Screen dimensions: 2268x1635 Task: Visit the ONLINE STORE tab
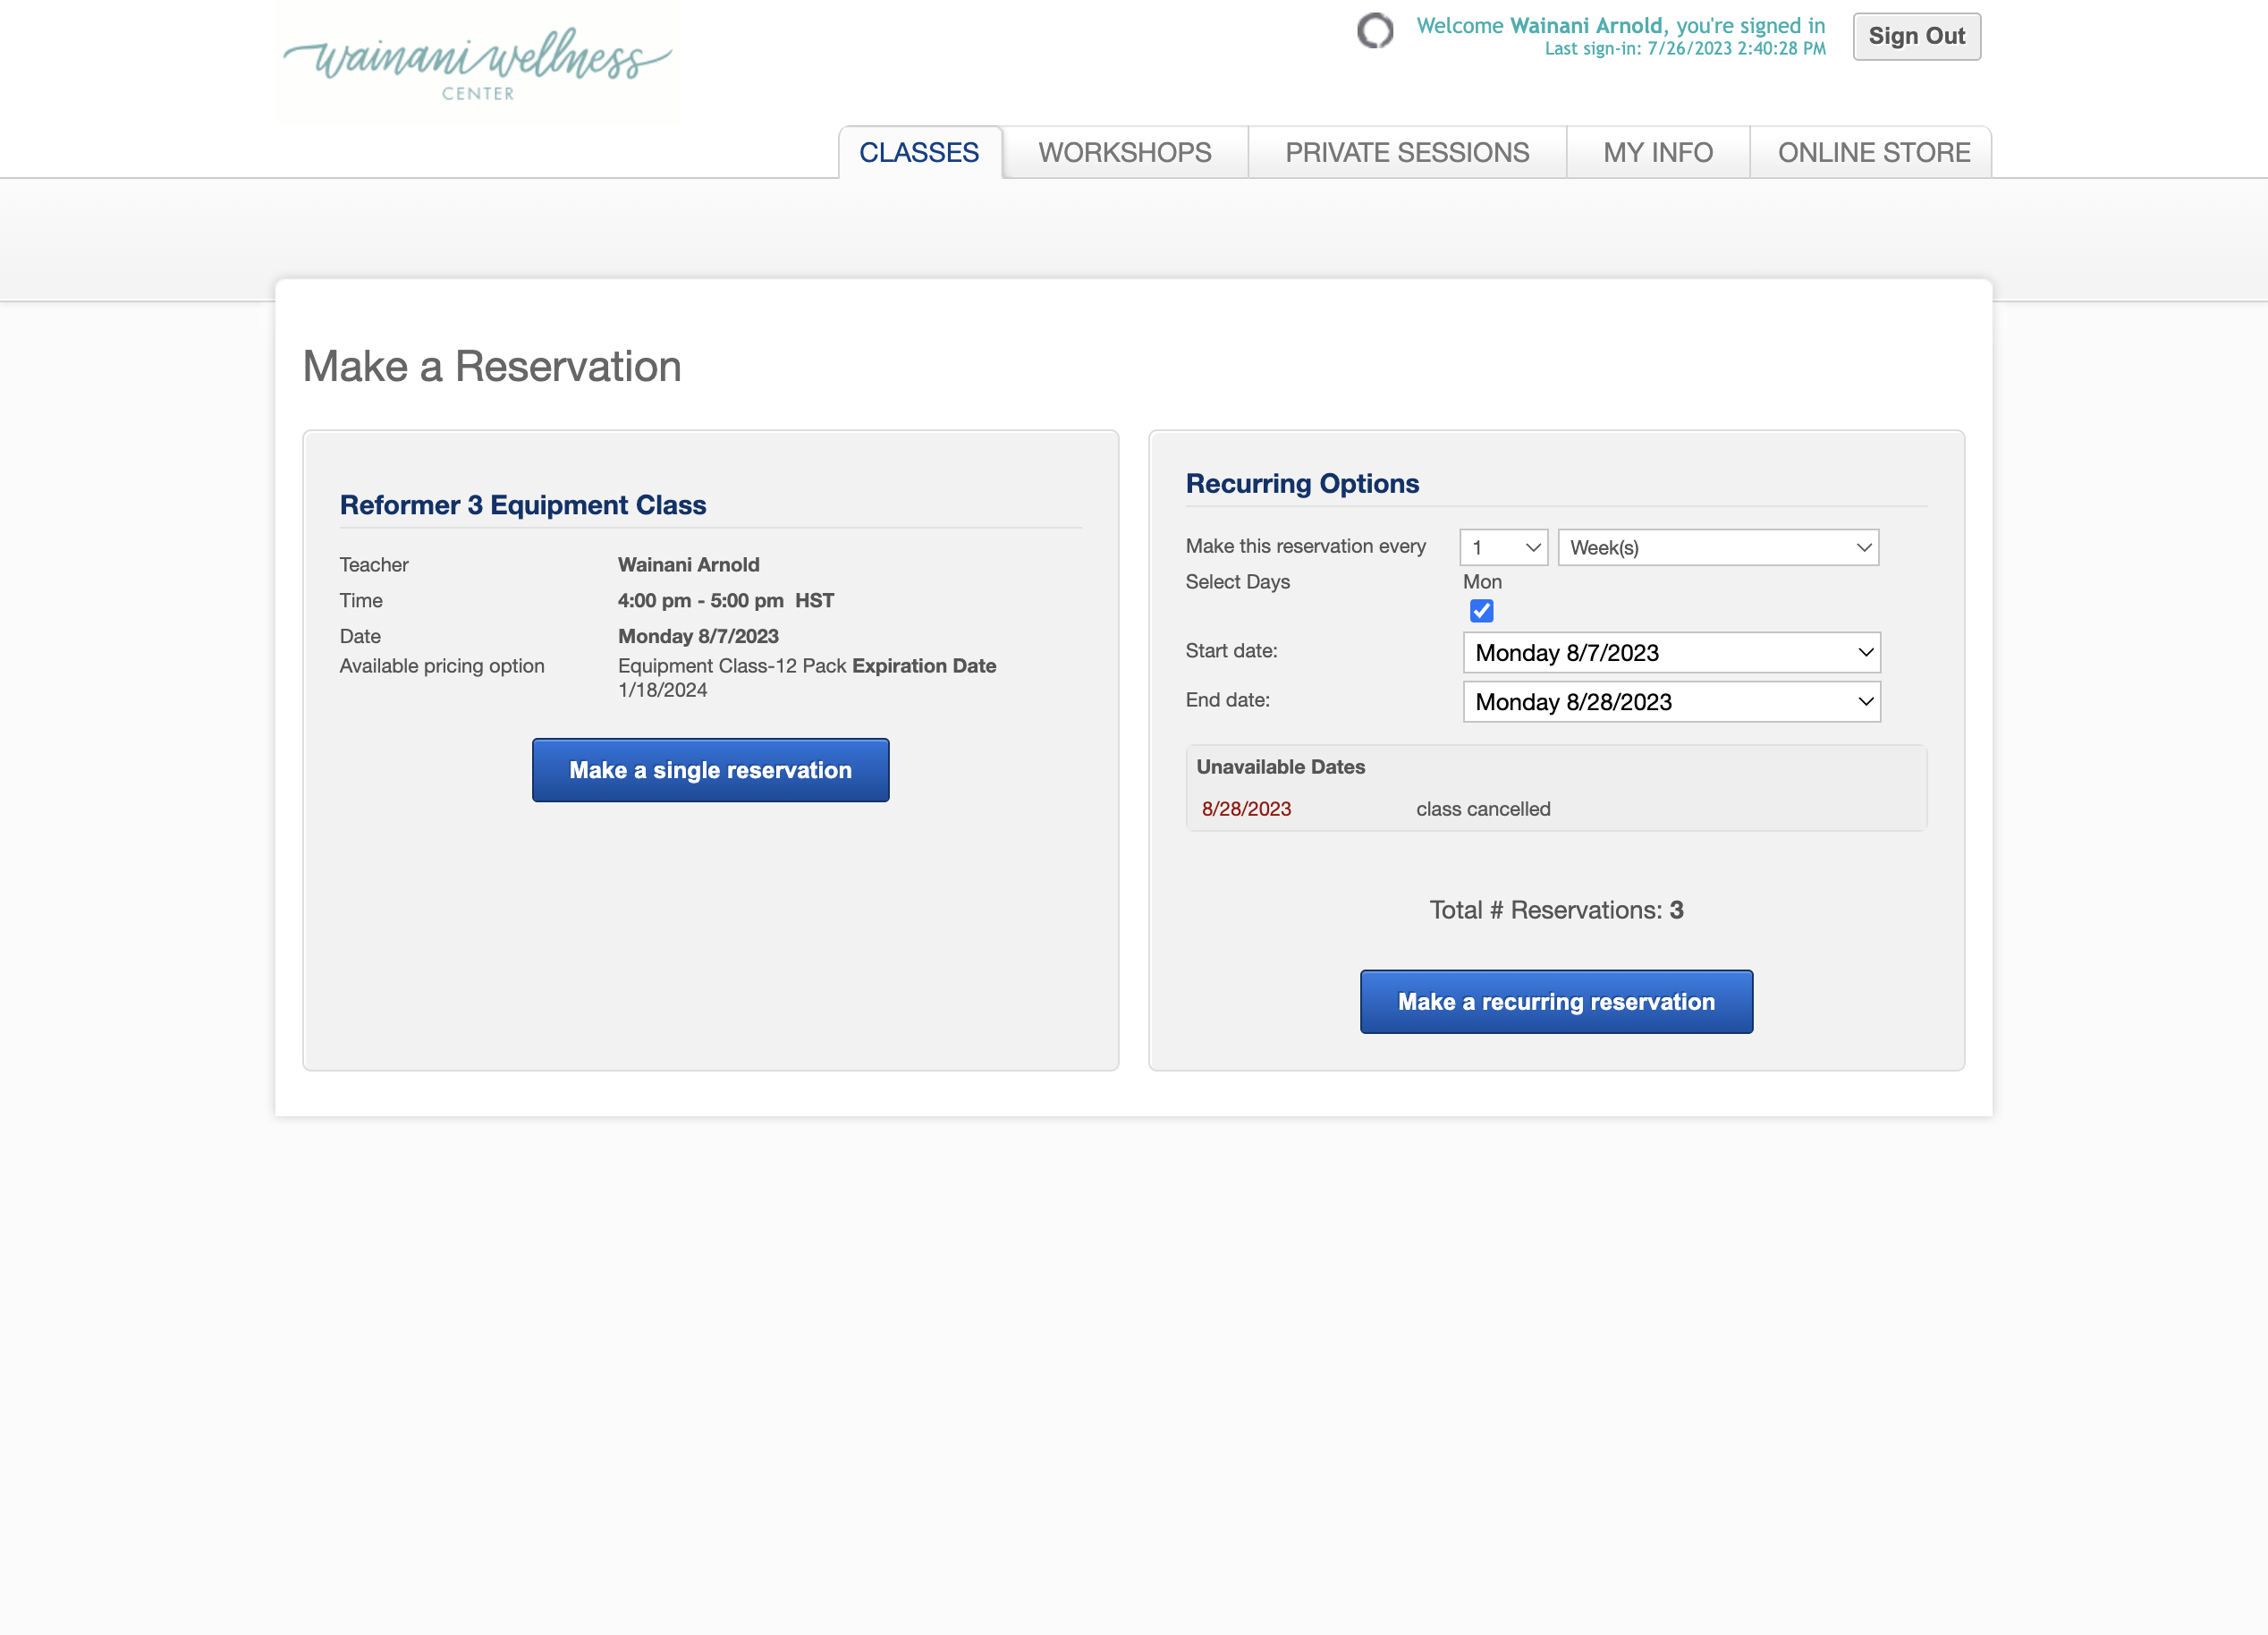(x=1873, y=152)
